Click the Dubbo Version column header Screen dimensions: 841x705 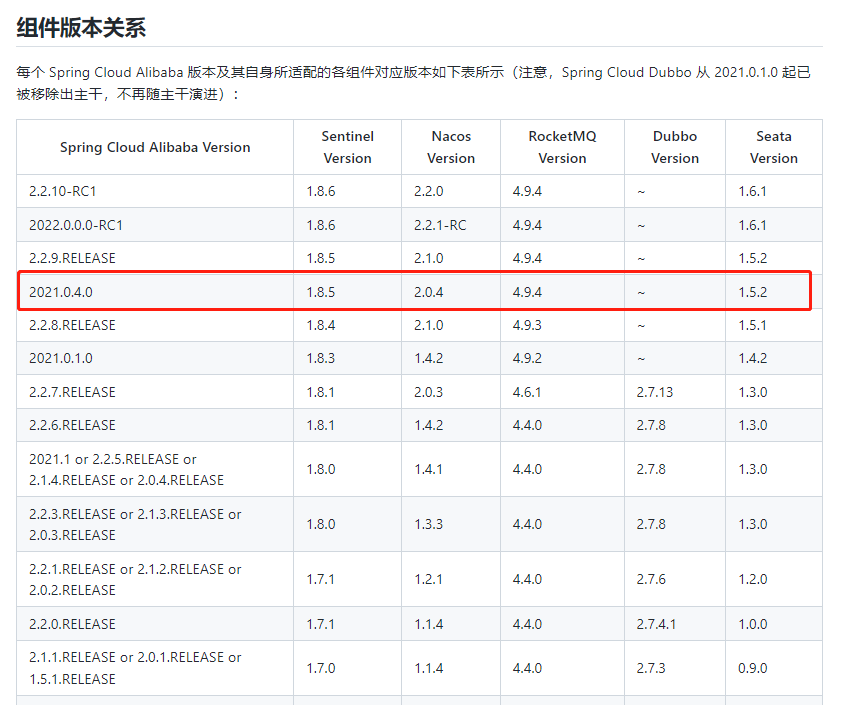tap(675, 147)
